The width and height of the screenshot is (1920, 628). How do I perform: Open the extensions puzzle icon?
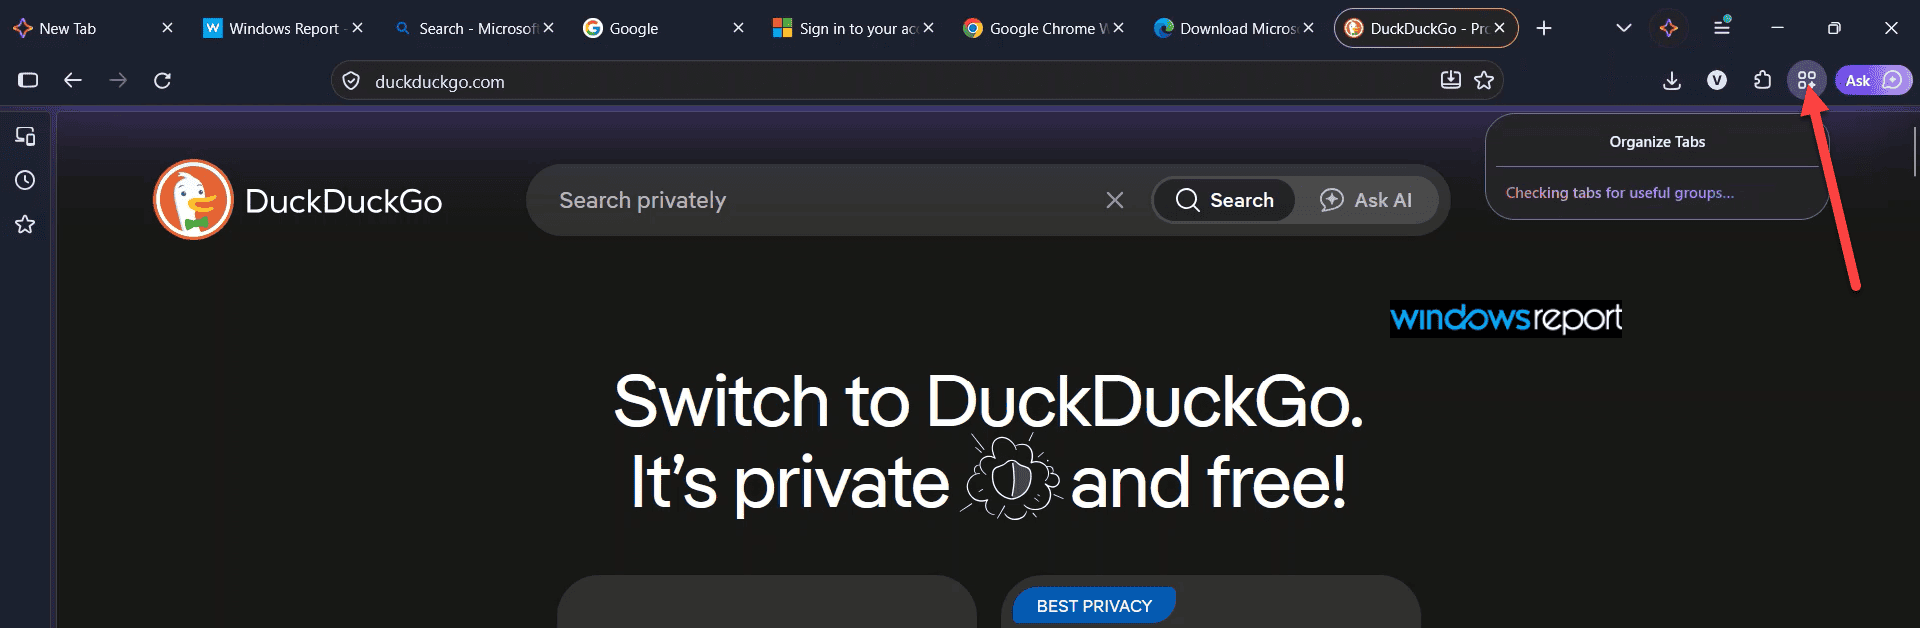click(1762, 80)
